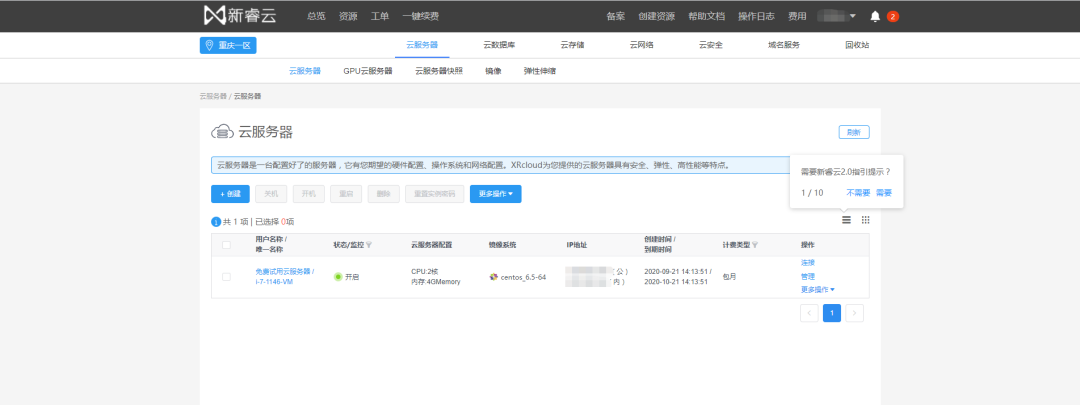Viewport: 1080px width, 405px height.
Task: Tick the checkbox for 免费试用云服务器 row
Action: point(226,277)
